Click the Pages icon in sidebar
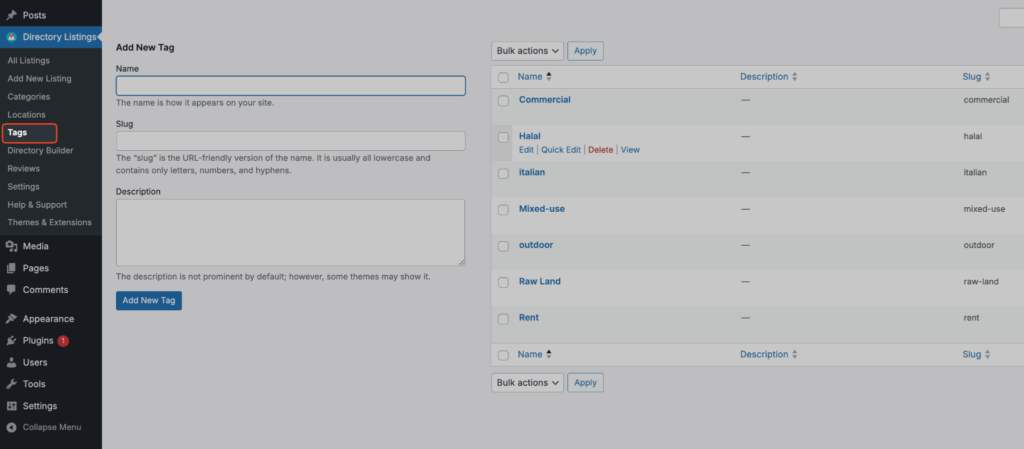 pyautogui.click(x=11, y=268)
